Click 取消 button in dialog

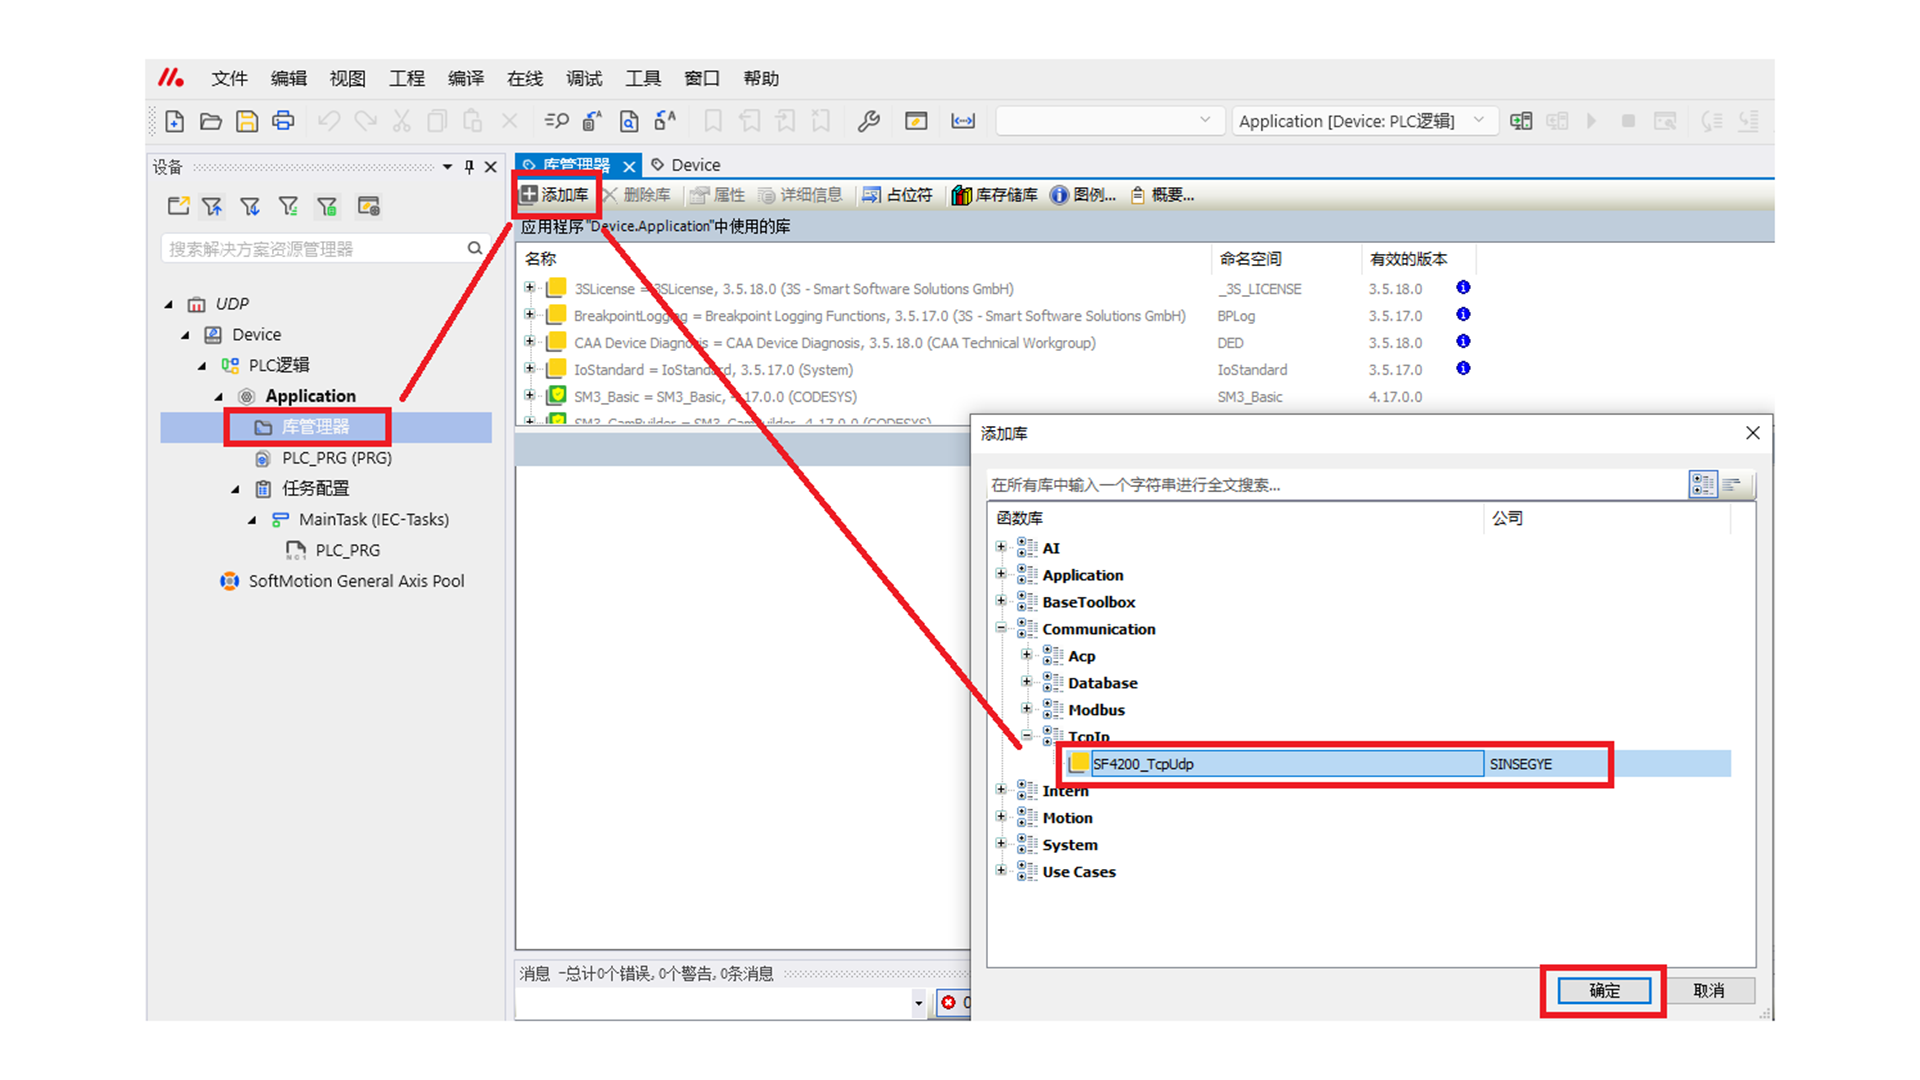point(1709,990)
